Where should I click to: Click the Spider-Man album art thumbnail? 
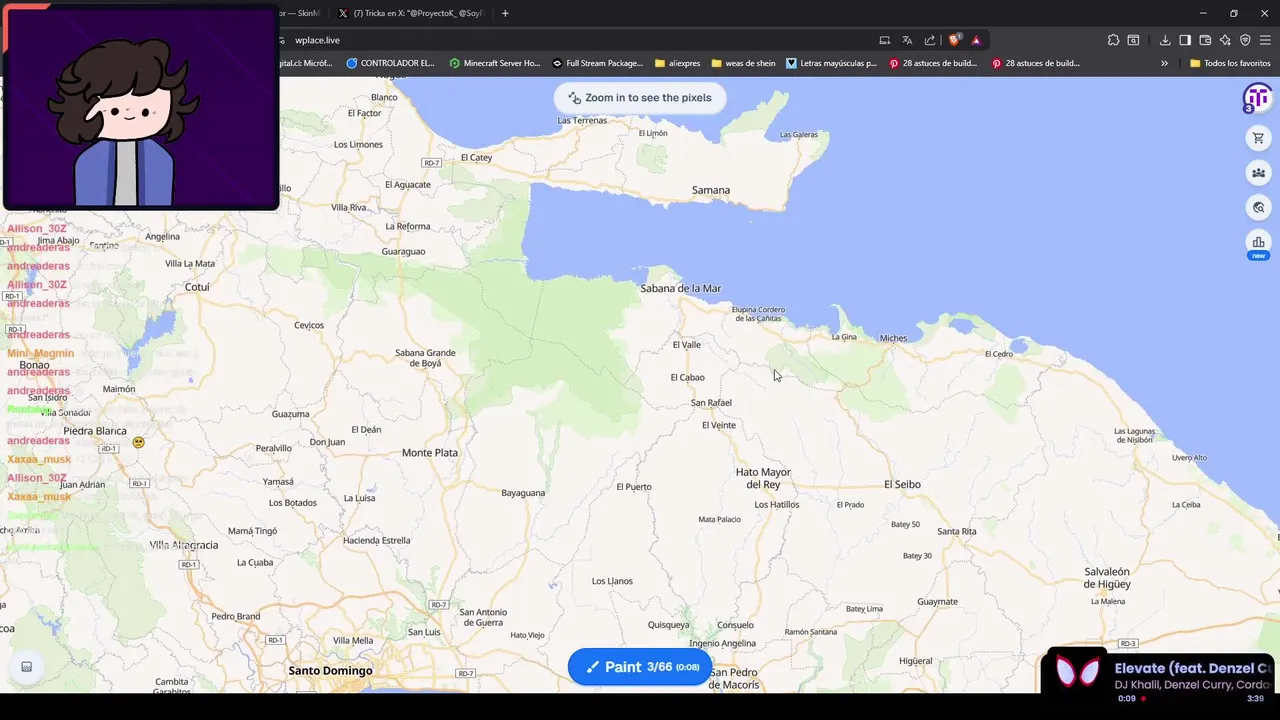[1077, 672]
